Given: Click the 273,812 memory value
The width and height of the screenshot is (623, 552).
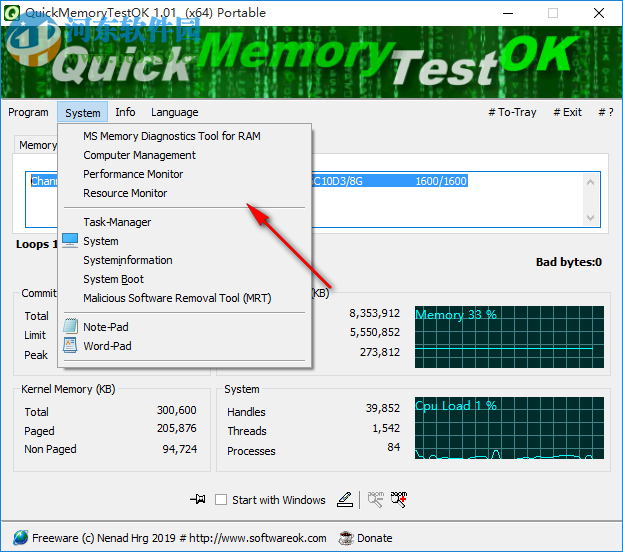Looking at the screenshot, I should click(380, 352).
